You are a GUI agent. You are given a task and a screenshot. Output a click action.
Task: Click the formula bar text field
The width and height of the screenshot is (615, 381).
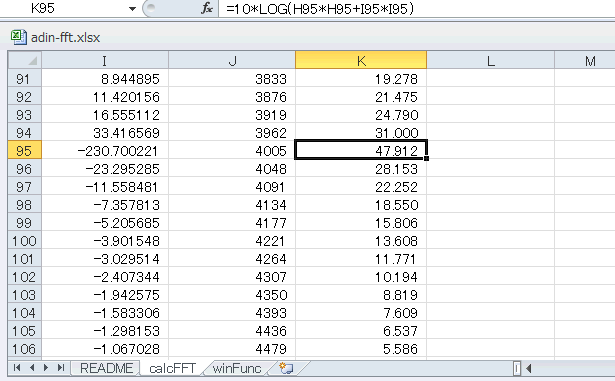point(416,8)
